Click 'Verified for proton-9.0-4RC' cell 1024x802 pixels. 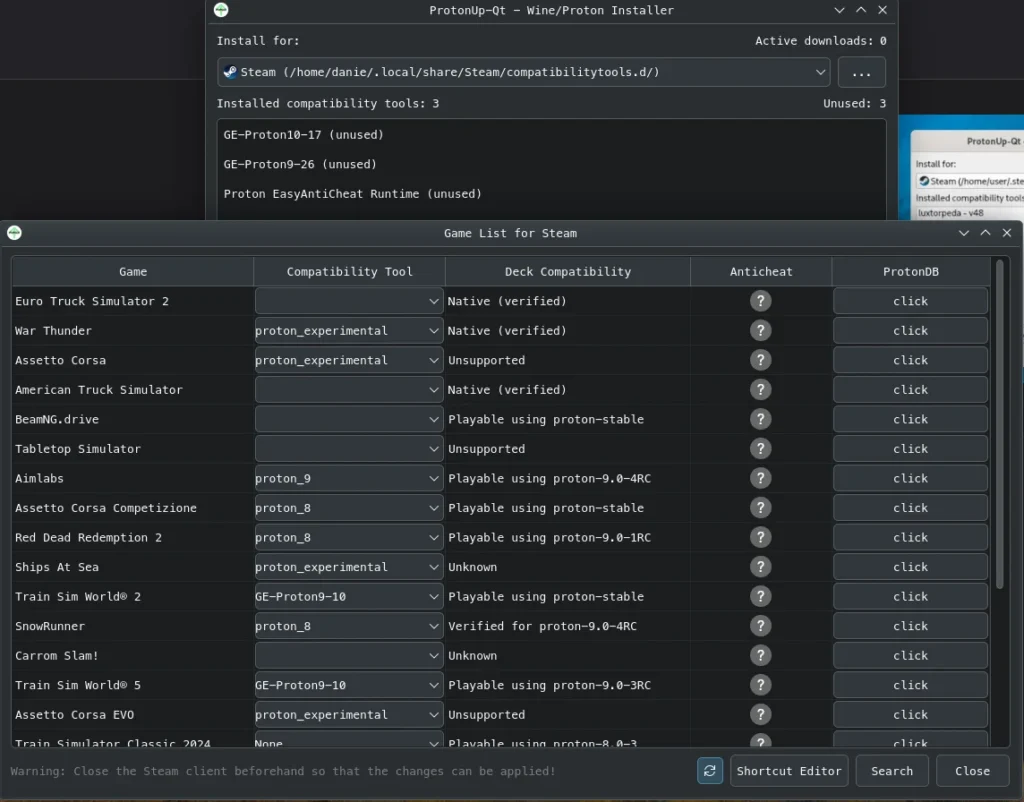(568, 626)
